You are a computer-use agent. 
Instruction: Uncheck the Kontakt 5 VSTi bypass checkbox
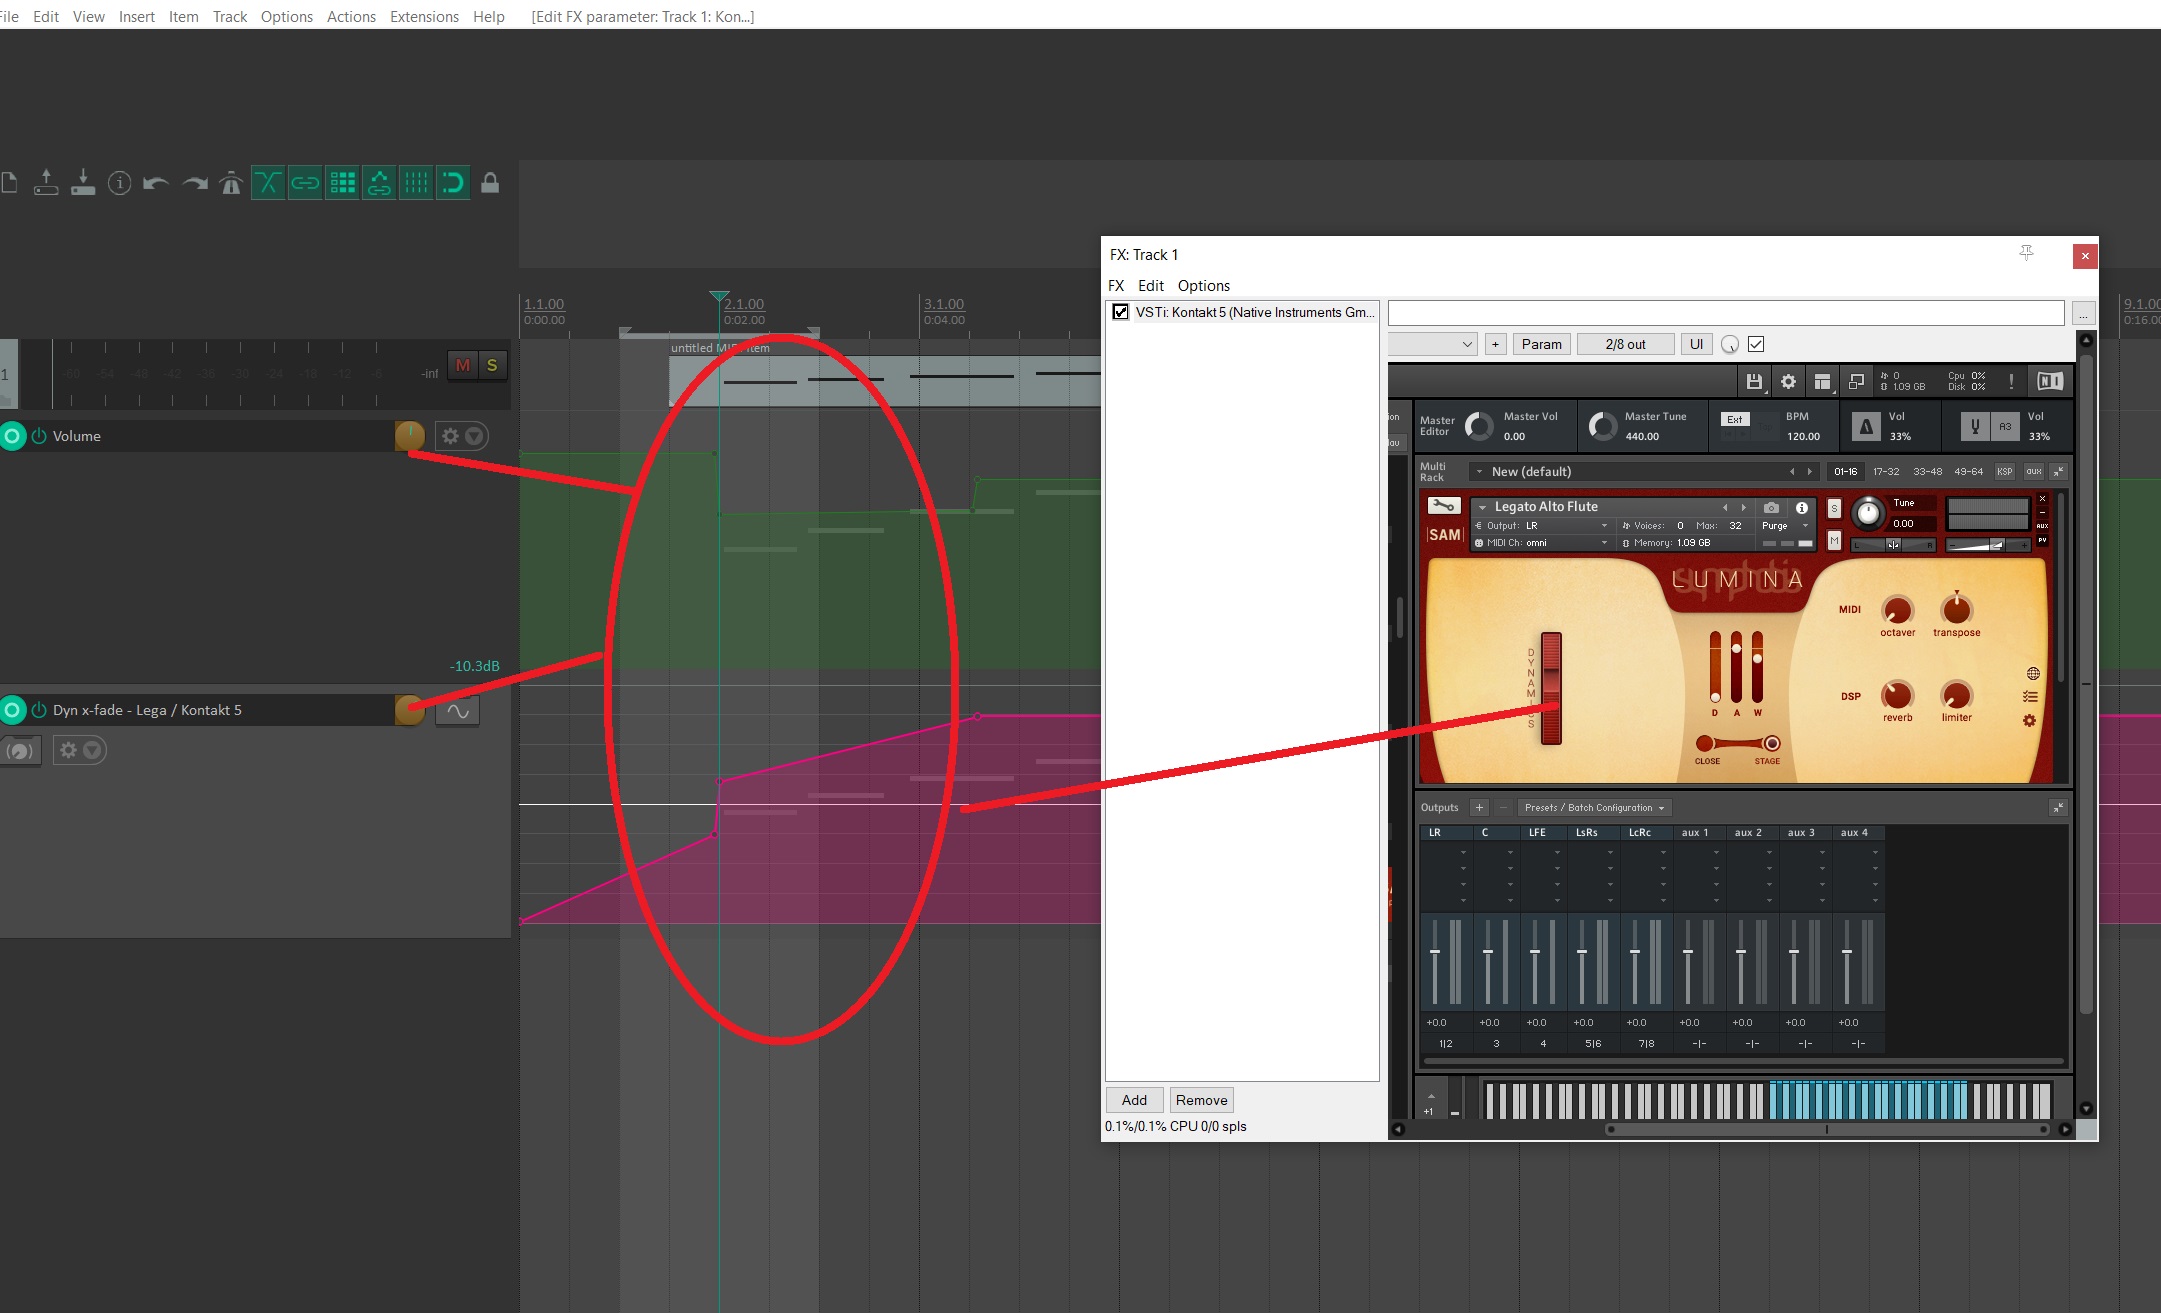(1121, 312)
